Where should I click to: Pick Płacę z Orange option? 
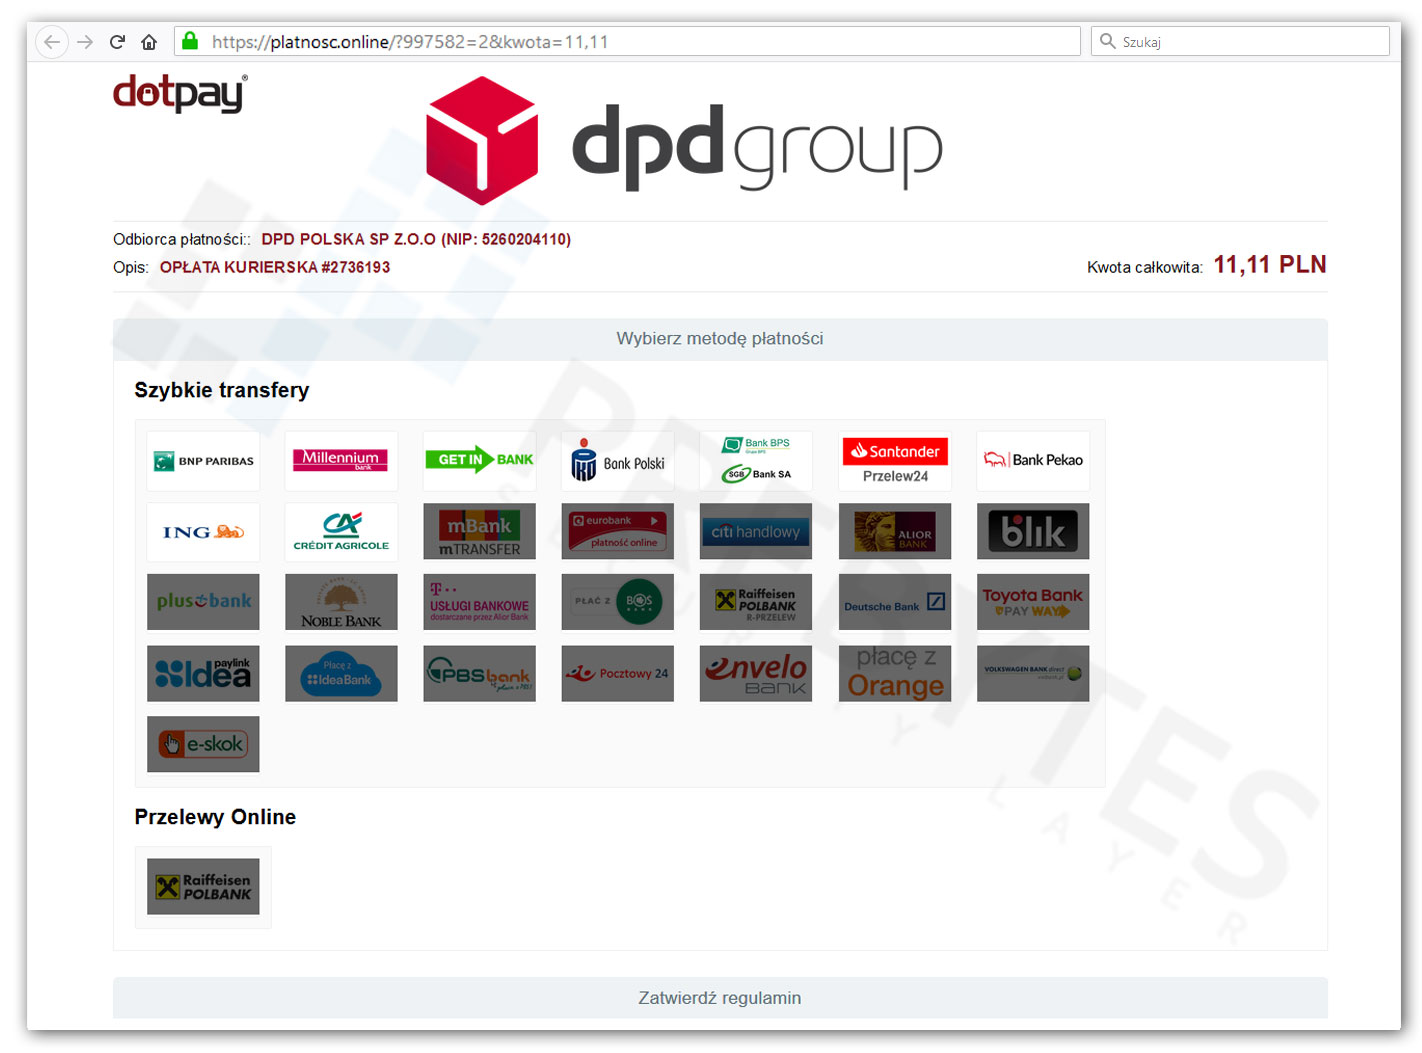(x=895, y=674)
